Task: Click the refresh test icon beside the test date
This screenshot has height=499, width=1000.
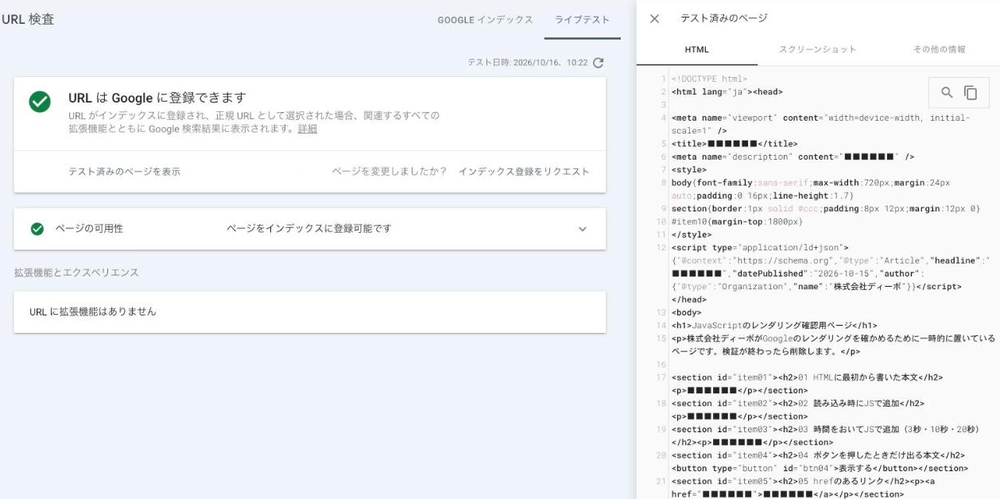Action: (598, 63)
